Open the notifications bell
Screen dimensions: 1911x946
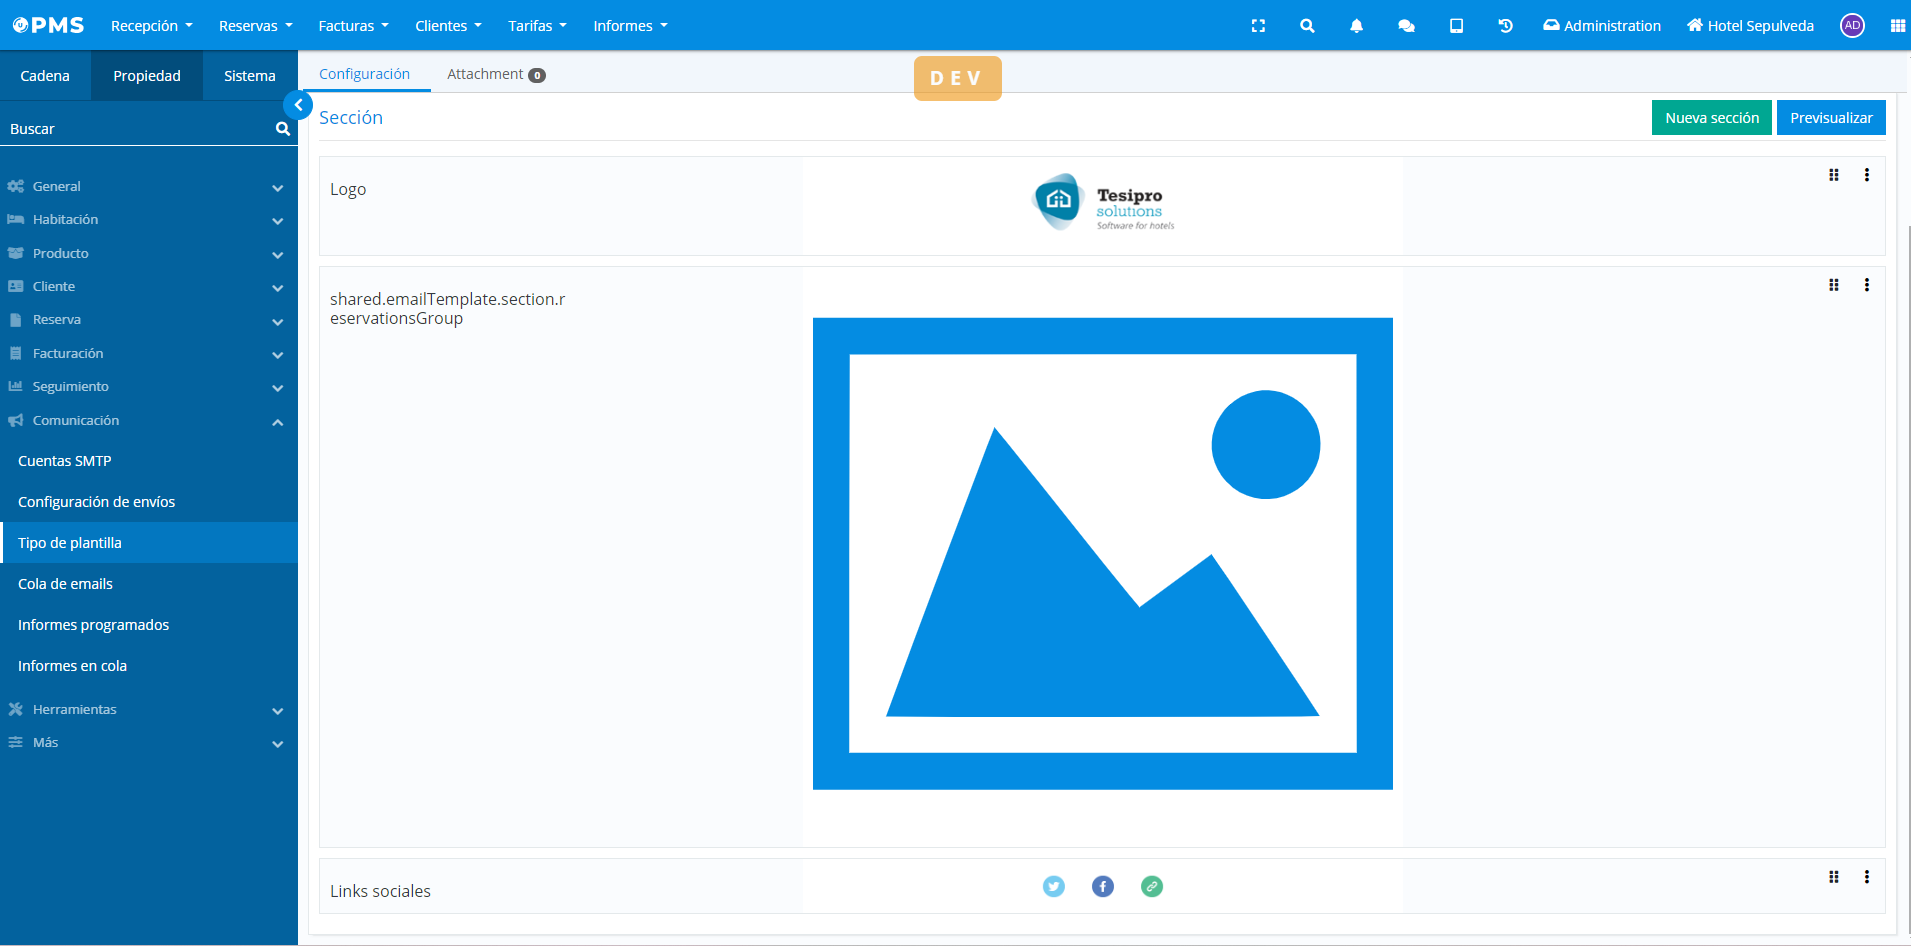pos(1356,26)
